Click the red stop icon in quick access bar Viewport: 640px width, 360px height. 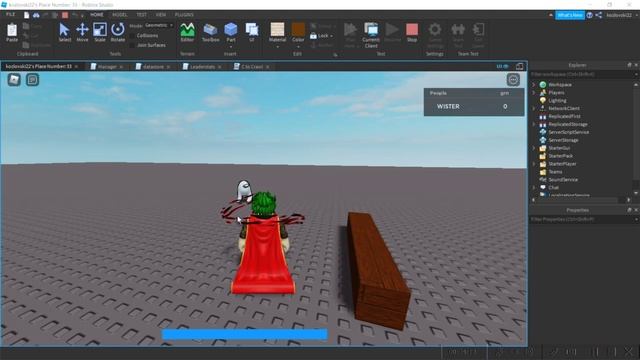pos(65,15)
